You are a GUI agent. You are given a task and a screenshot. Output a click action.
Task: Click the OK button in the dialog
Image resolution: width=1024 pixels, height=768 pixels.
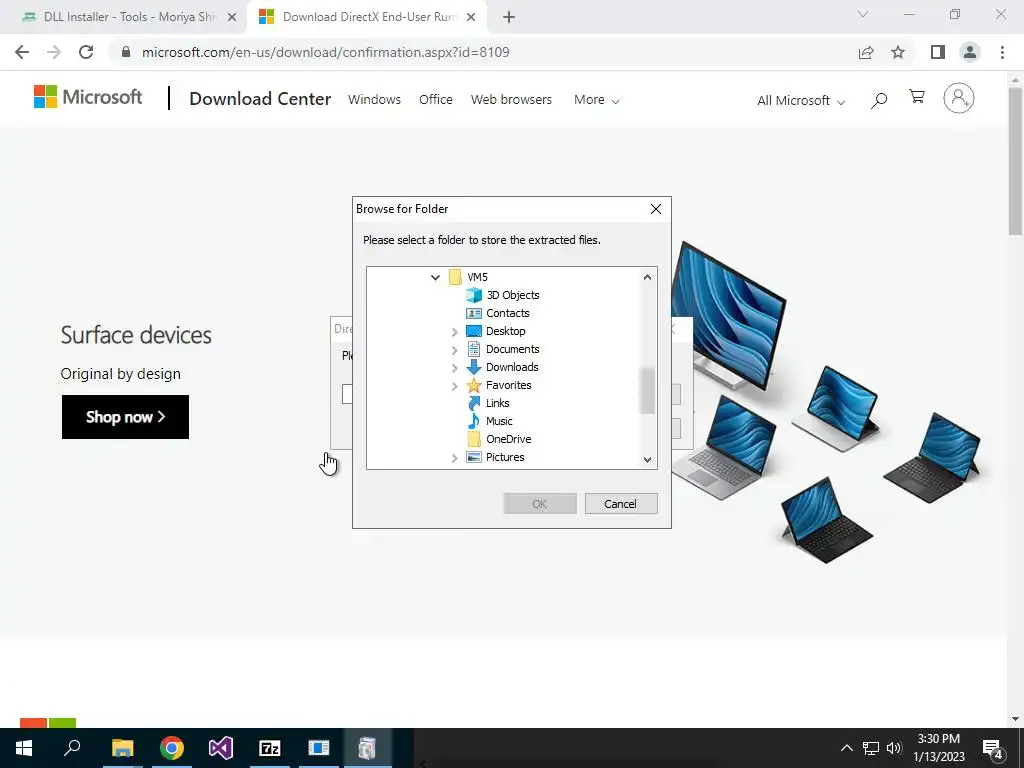click(539, 504)
